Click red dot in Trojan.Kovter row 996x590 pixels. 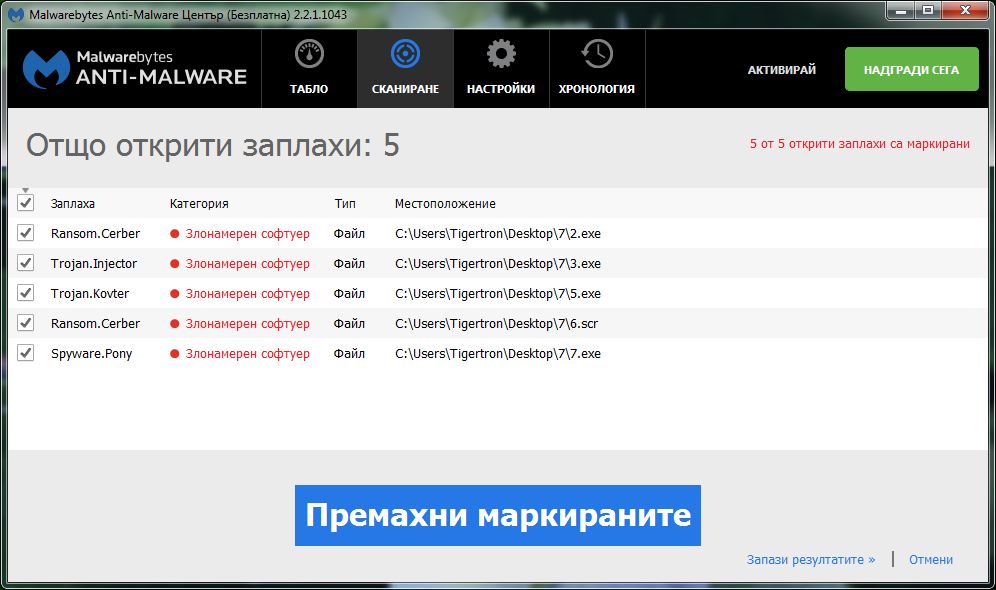[175, 293]
